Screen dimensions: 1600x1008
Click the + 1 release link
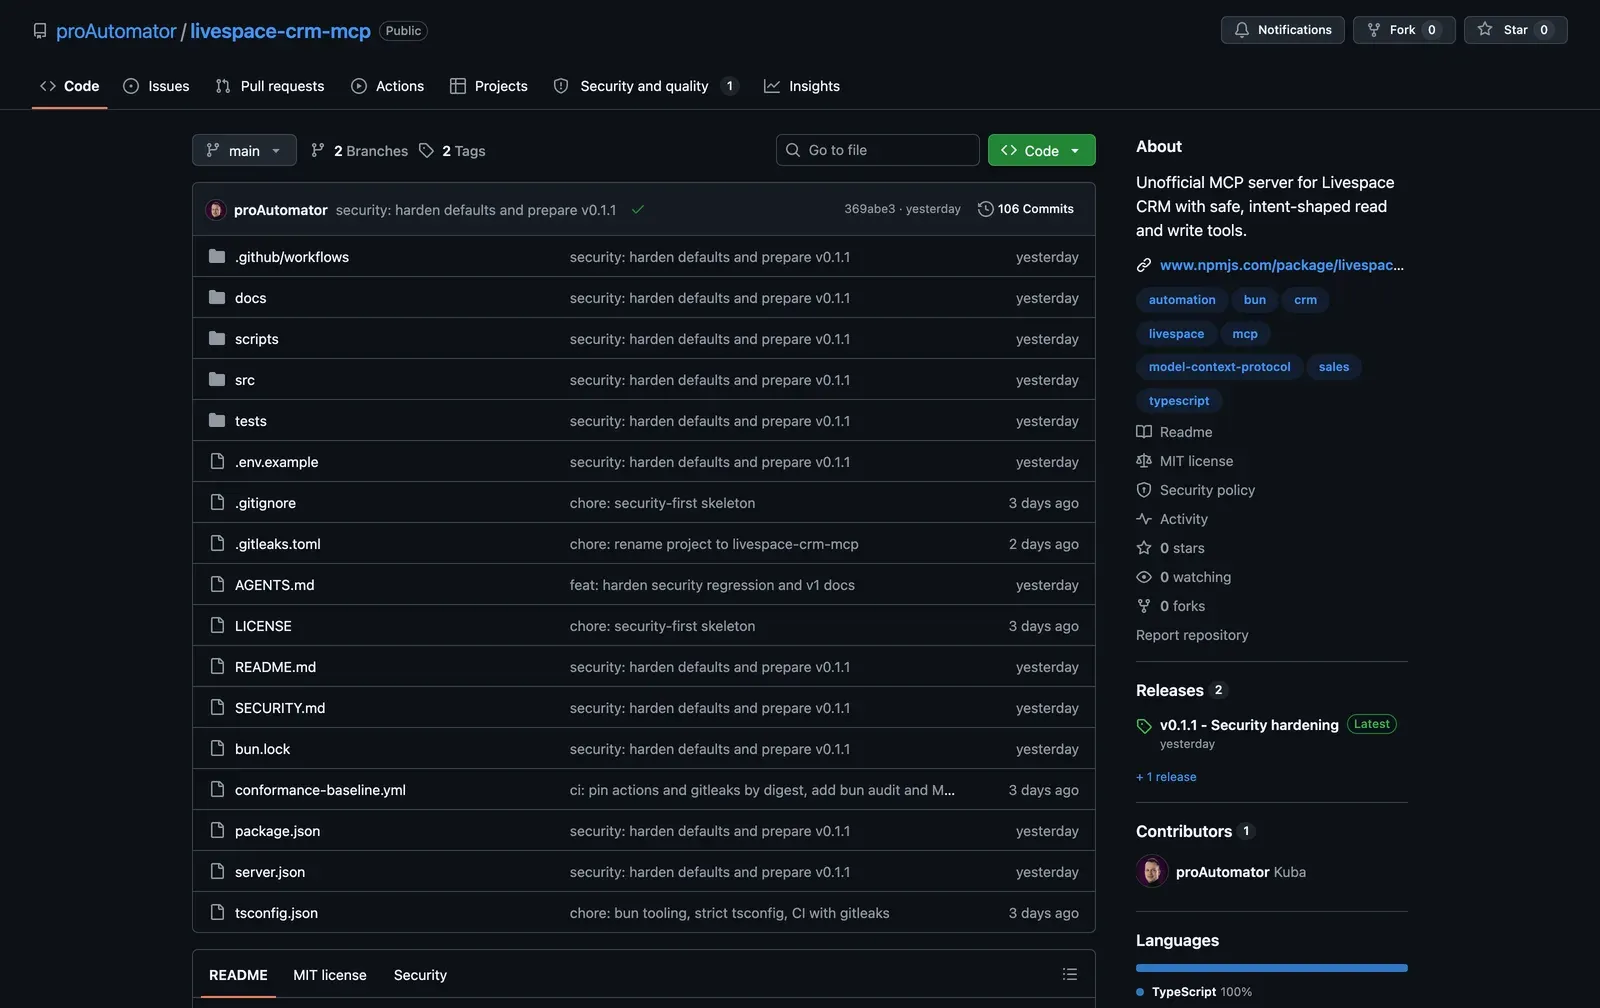(x=1166, y=777)
